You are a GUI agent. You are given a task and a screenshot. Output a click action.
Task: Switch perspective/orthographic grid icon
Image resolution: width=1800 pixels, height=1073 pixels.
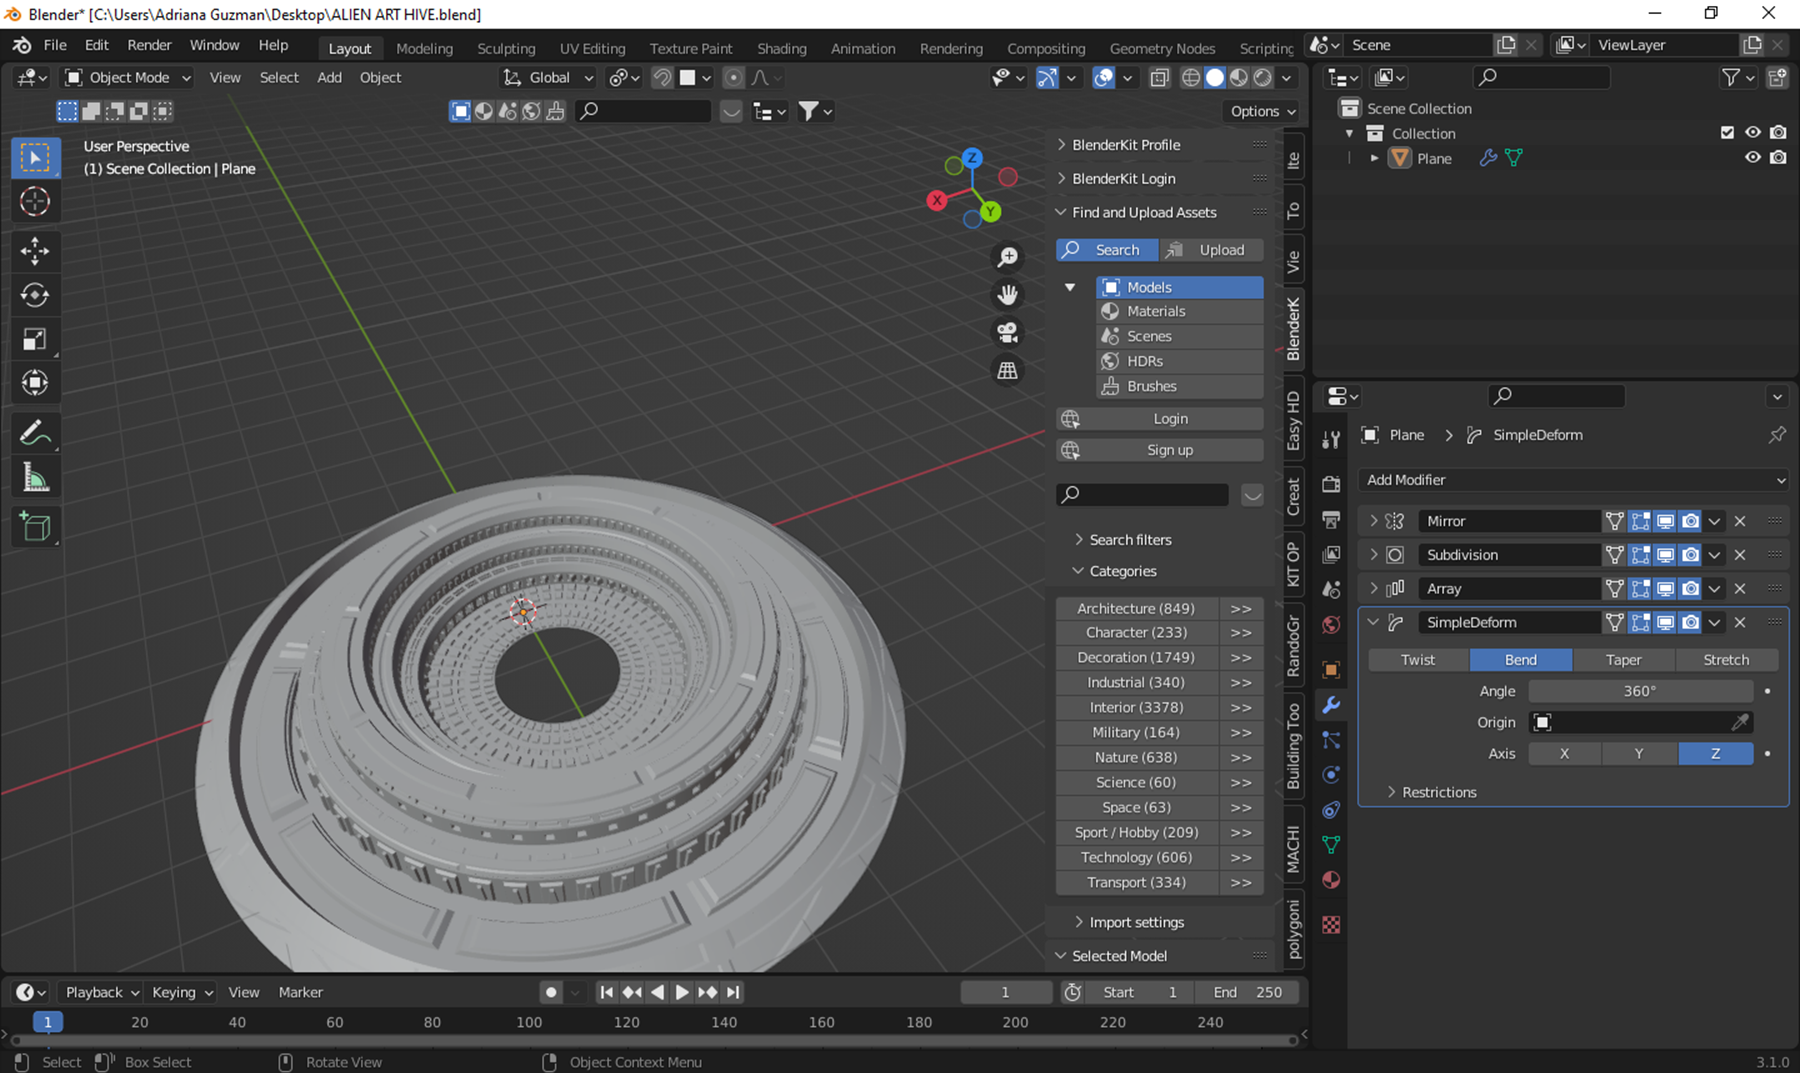click(1007, 370)
